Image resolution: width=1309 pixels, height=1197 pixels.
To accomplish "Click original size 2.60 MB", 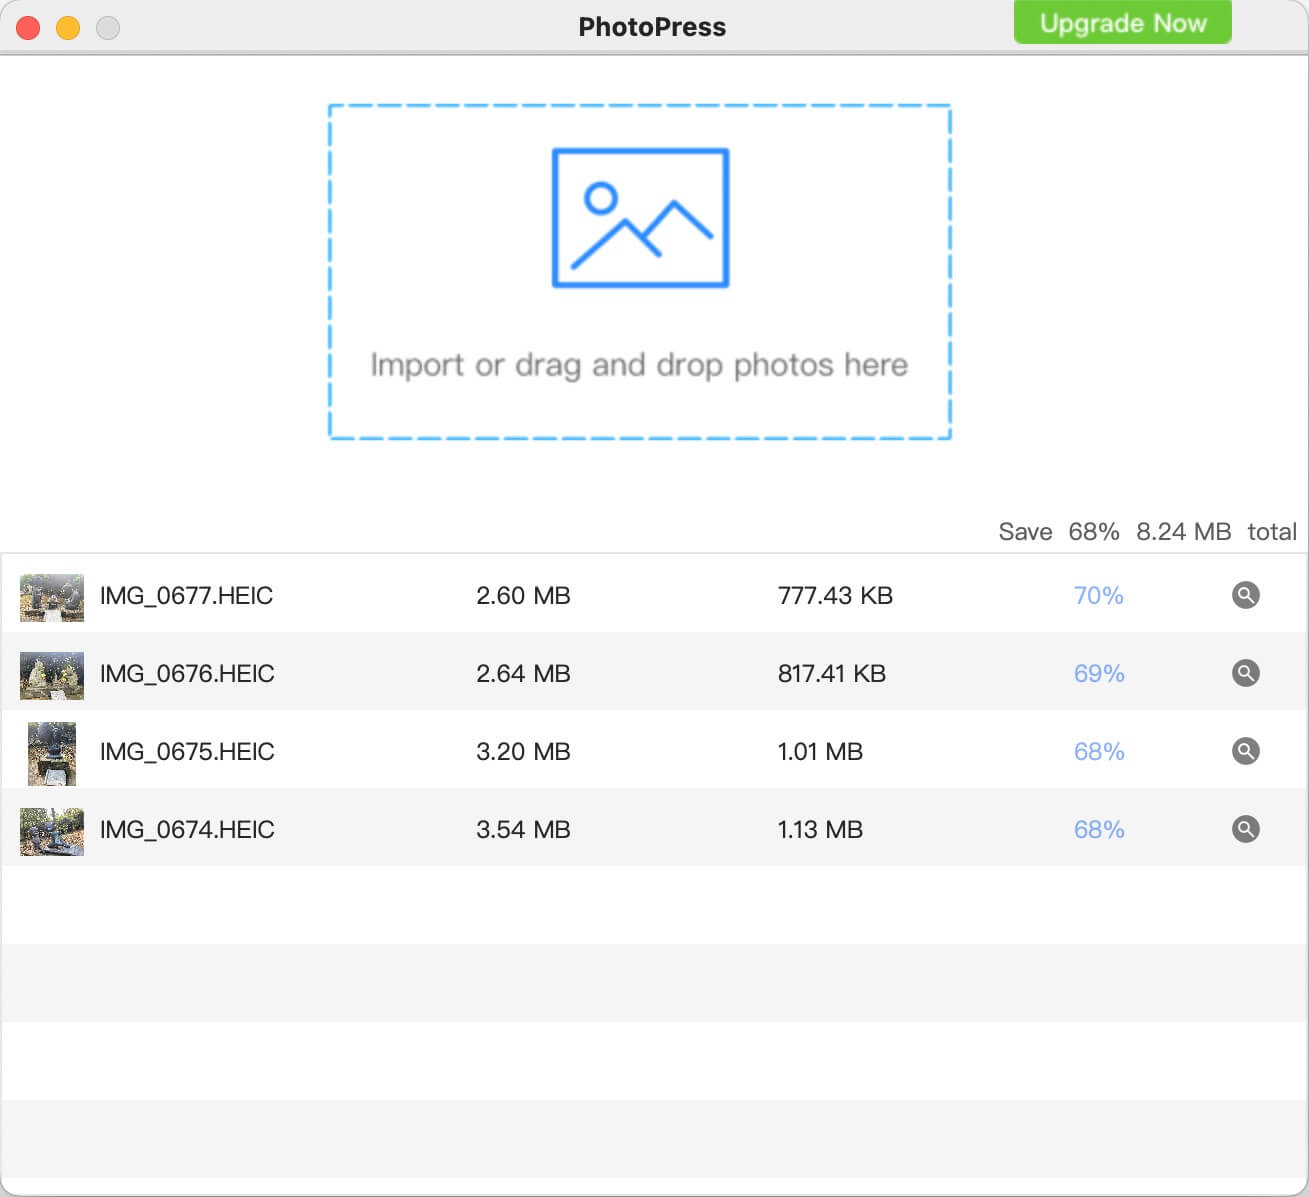I will tap(523, 596).
